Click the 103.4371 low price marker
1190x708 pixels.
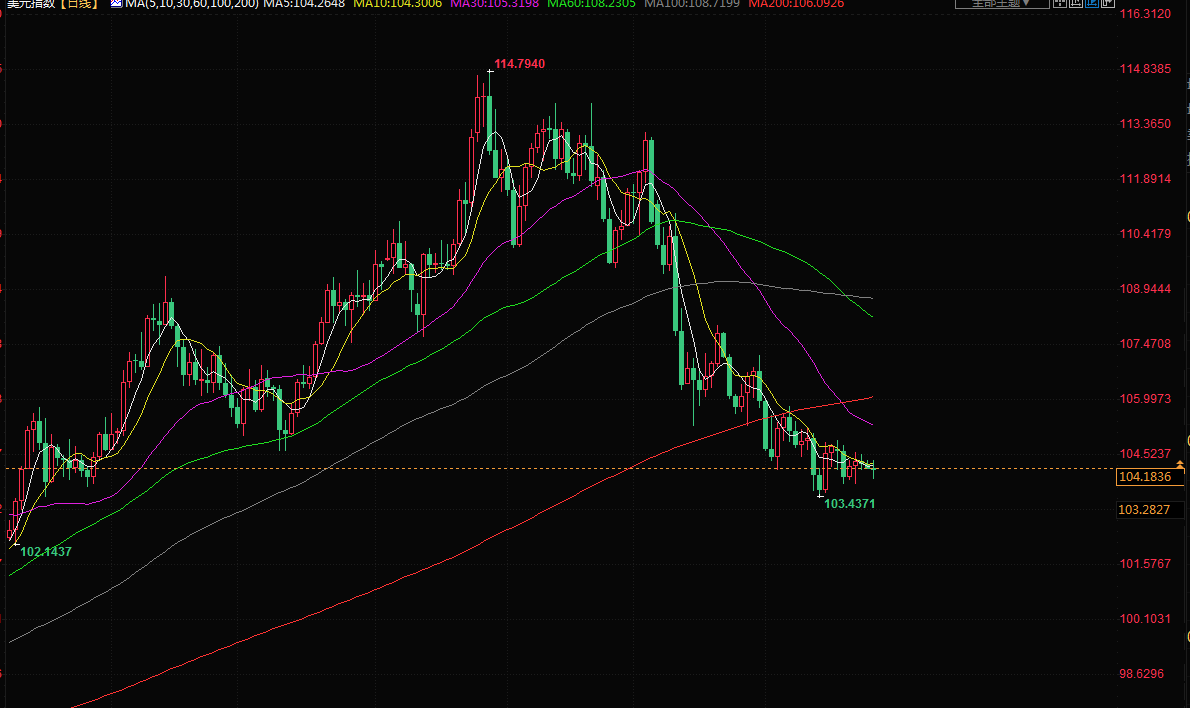pyautogui.click(x=849, y=504)
